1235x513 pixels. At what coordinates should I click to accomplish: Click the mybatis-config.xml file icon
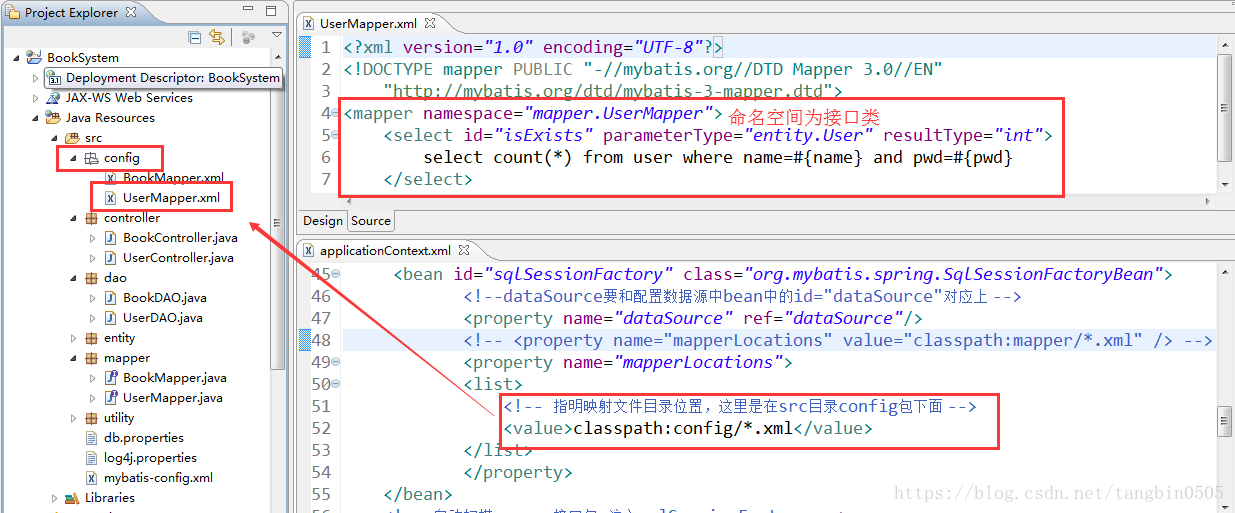coord(92,478)
